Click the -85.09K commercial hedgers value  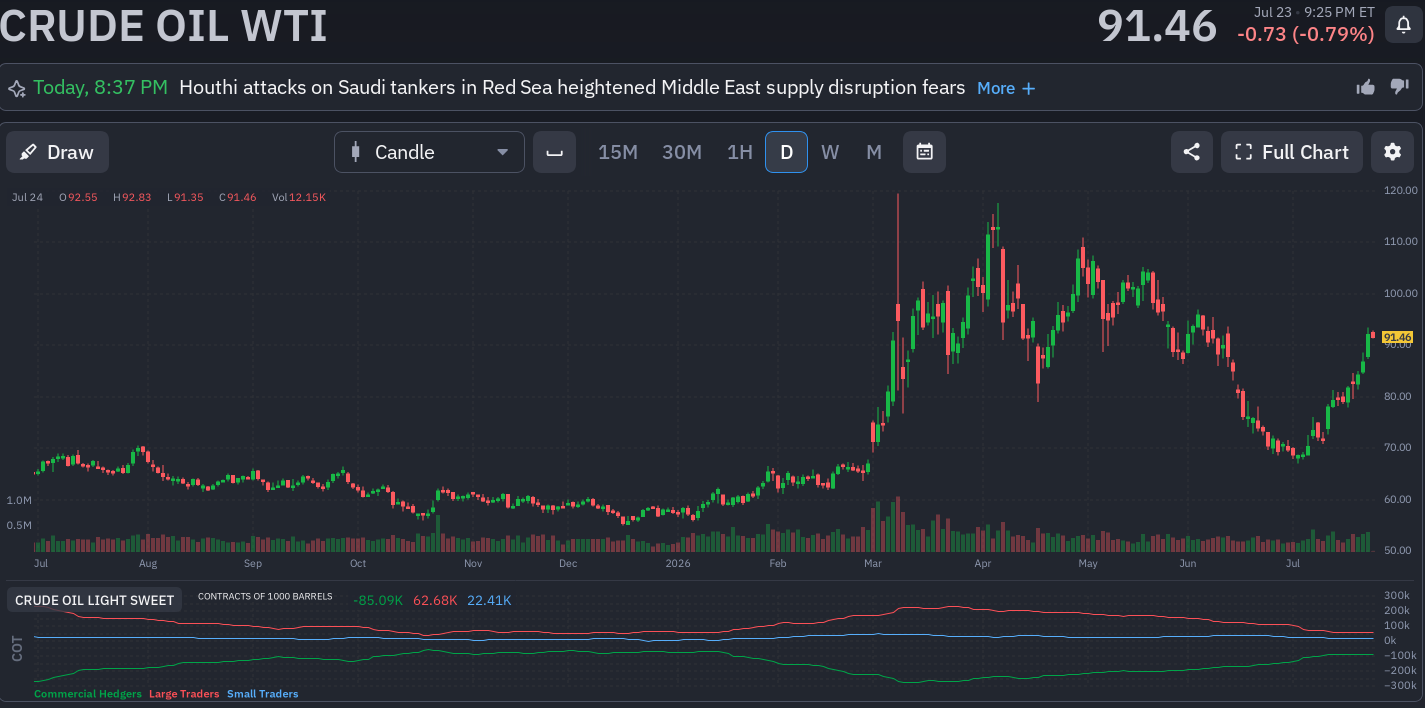(378, 600)
